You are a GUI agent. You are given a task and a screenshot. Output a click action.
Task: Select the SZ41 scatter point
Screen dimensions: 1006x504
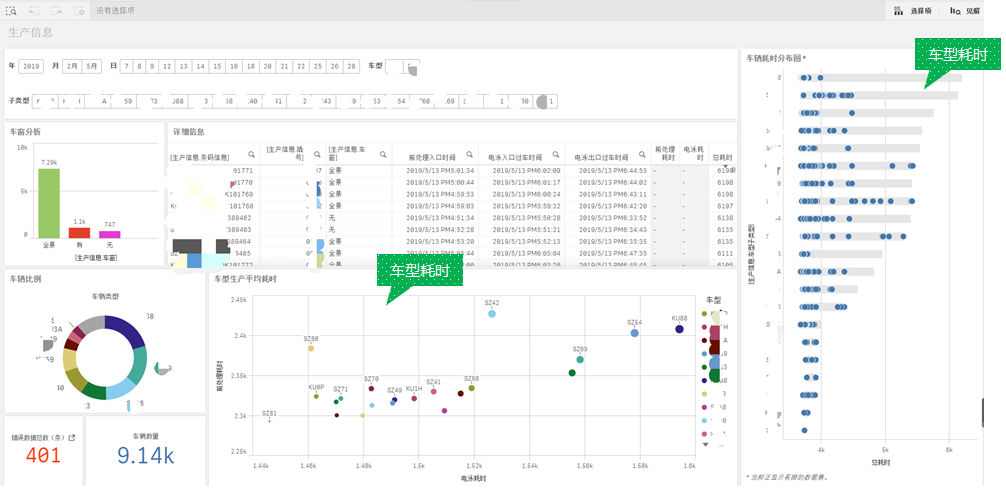tap(434, 391)
